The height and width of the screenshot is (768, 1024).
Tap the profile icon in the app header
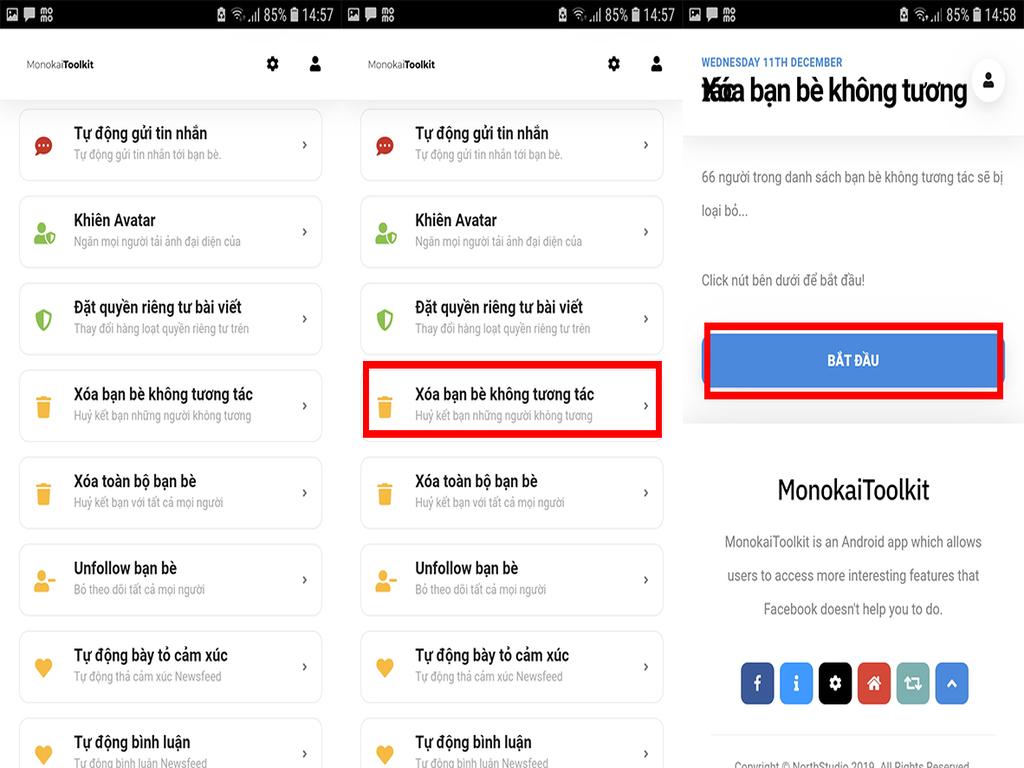click(315, 63)
